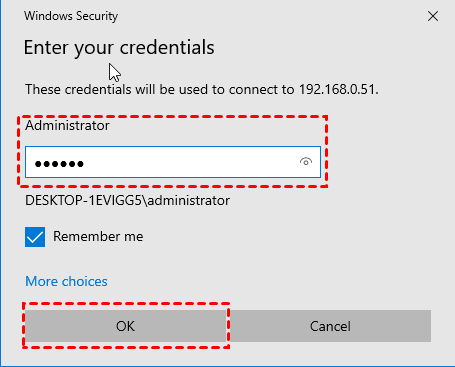The width and height of the screenshot is (455, 367).
Task: Click the 192.168.0.51 address in the description
Action: click(x=339, y=89)
